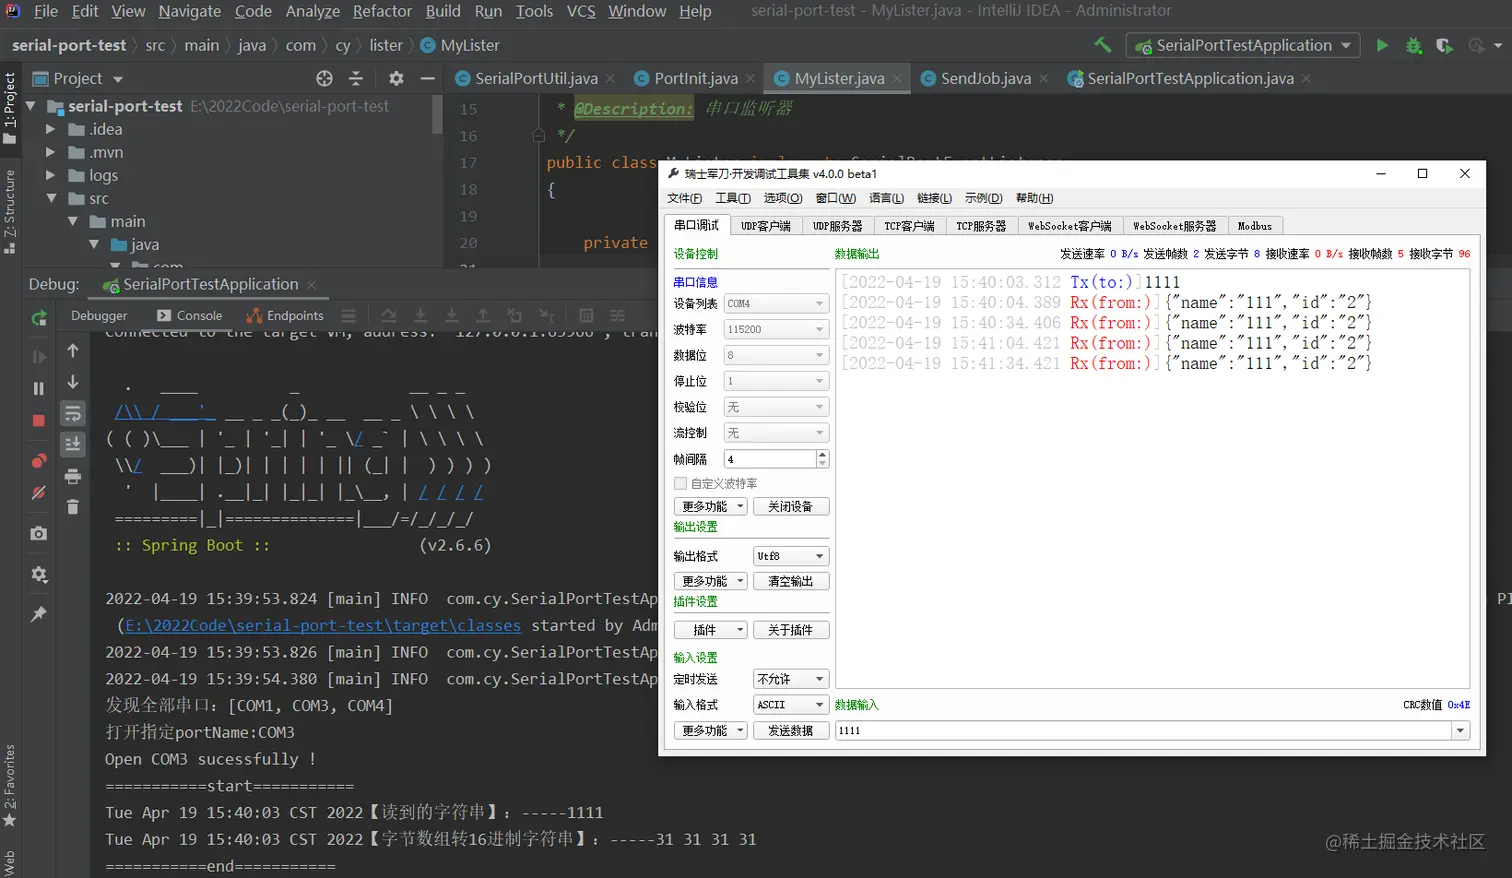The height and width of the screenshot is (878, 1512).
Task: View breakpoints double red circle icon
Action: click(x=39, y=460)
